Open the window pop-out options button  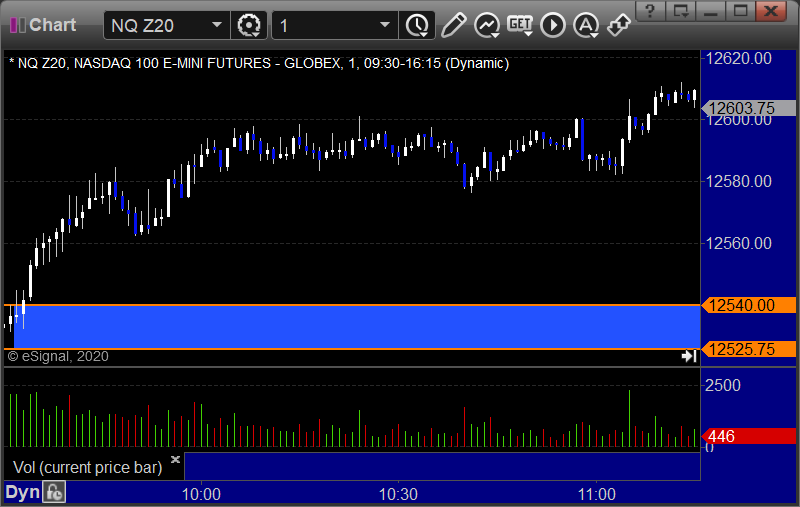click(x=681, y=11)
